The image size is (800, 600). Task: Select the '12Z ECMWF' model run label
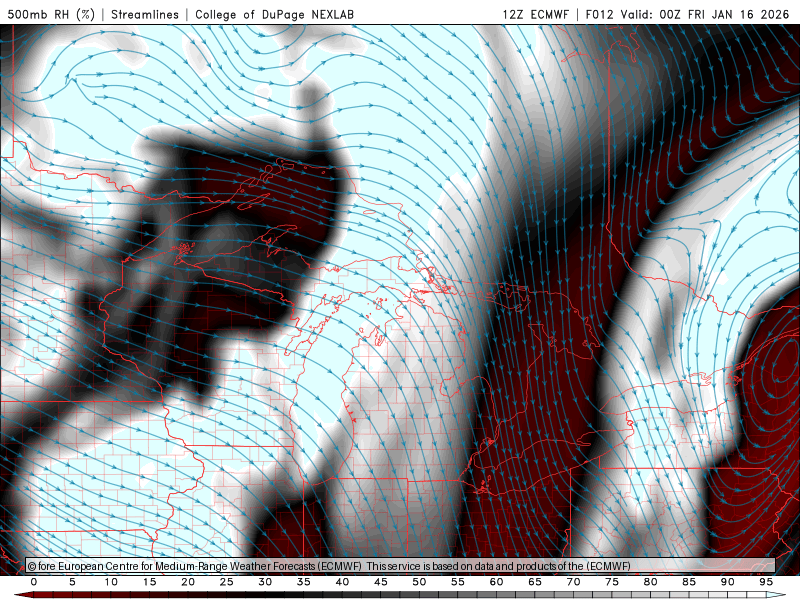click(x=535, y=14)
